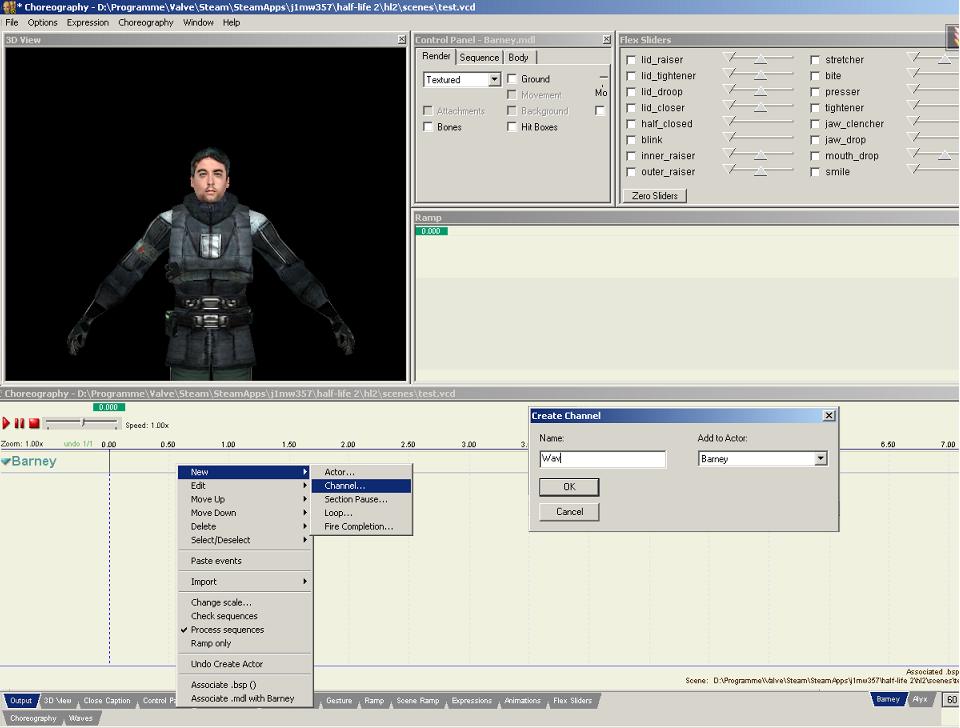
Task: Toggle the Bones checkbox
Action: tap(428, 127)
